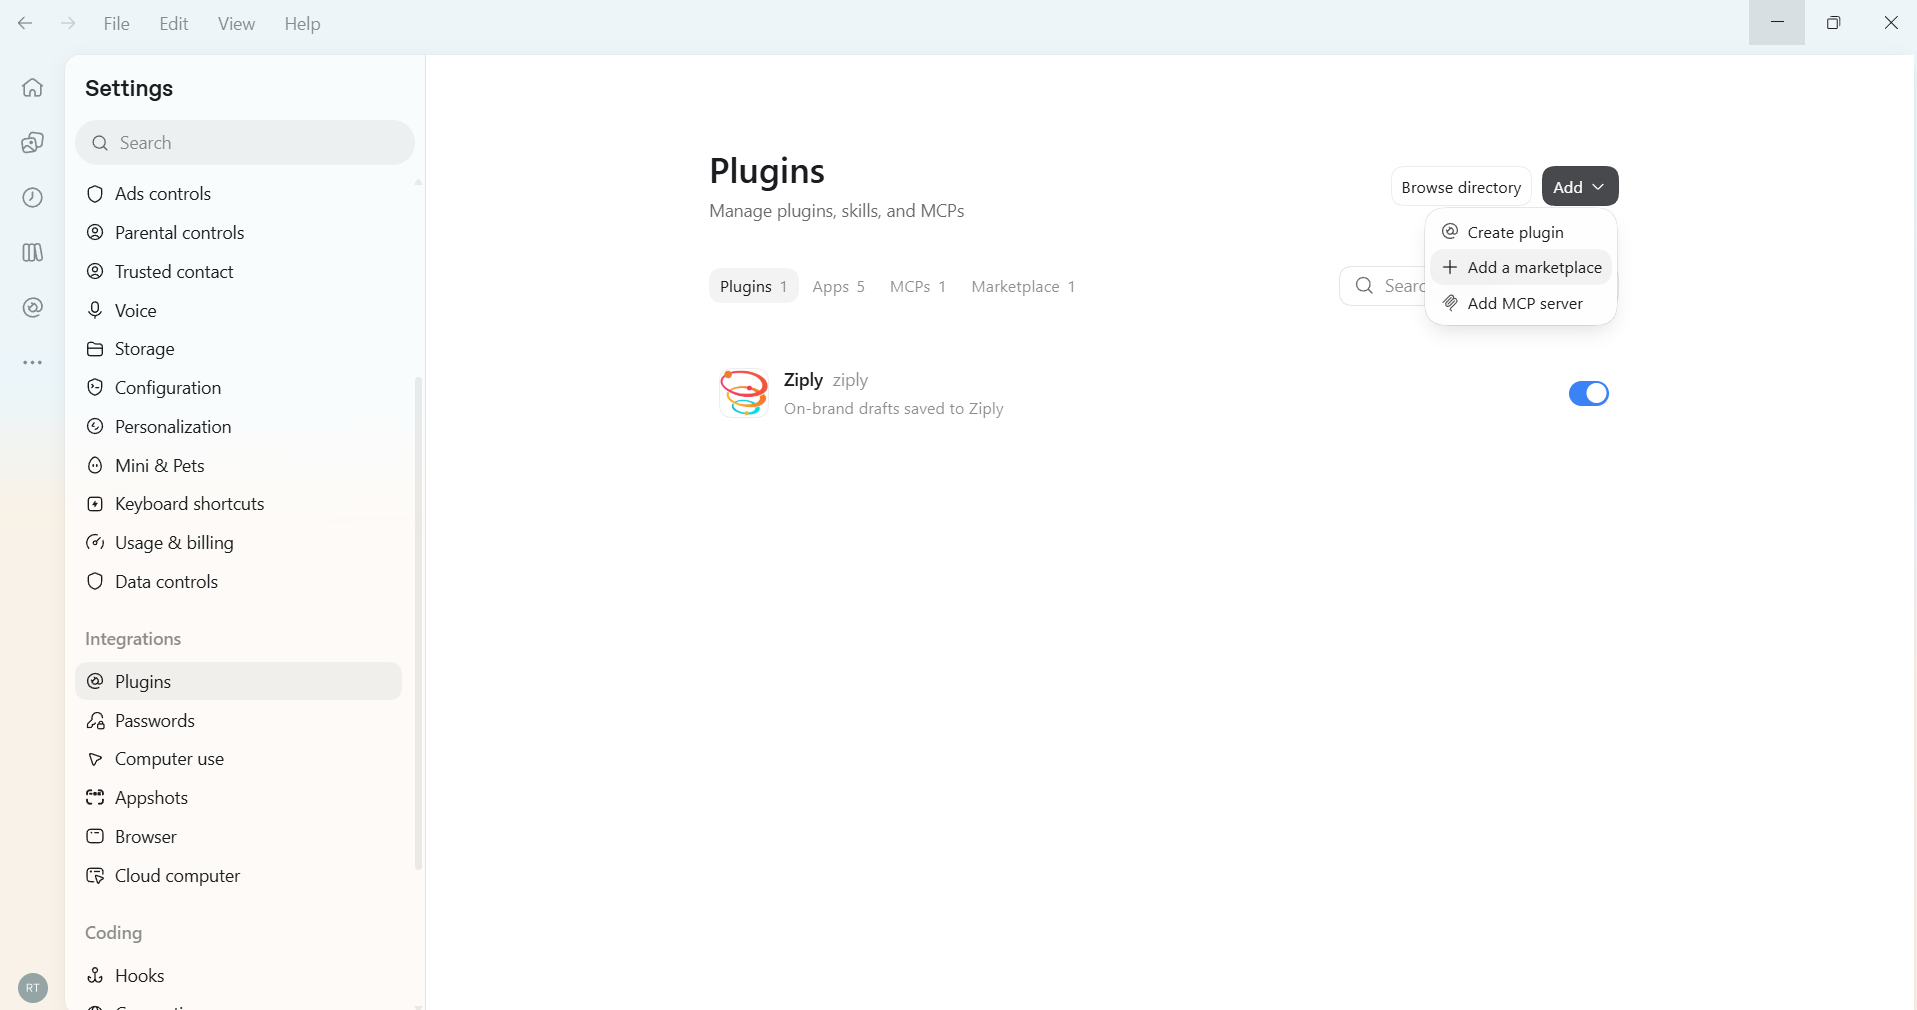Viewport: 1917px width, 1010px height.
Task: Open the RT user avatar
Action: pyautogui.click(x=33, y=988)
